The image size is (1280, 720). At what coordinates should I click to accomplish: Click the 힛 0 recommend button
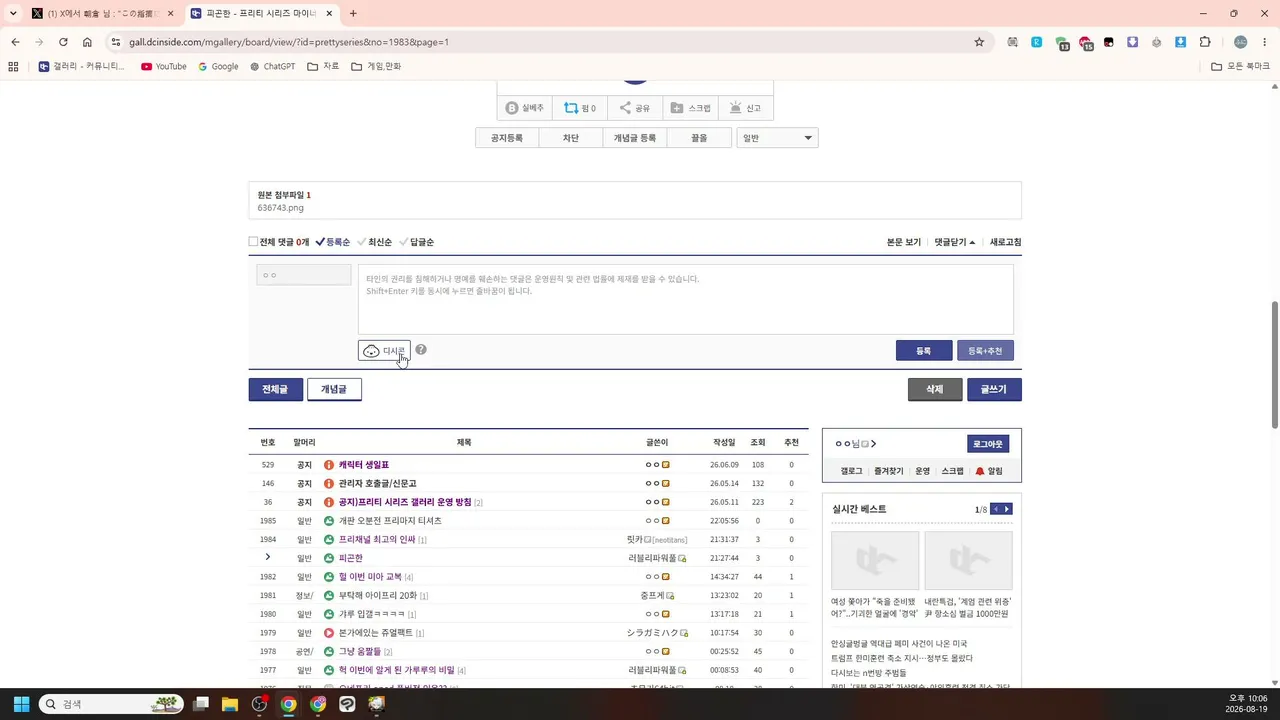point(580,108)
